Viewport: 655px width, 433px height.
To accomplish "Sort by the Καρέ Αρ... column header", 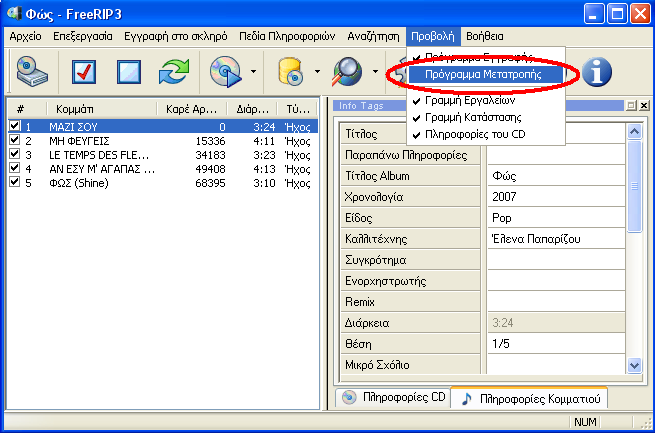I will click(191, 109).
